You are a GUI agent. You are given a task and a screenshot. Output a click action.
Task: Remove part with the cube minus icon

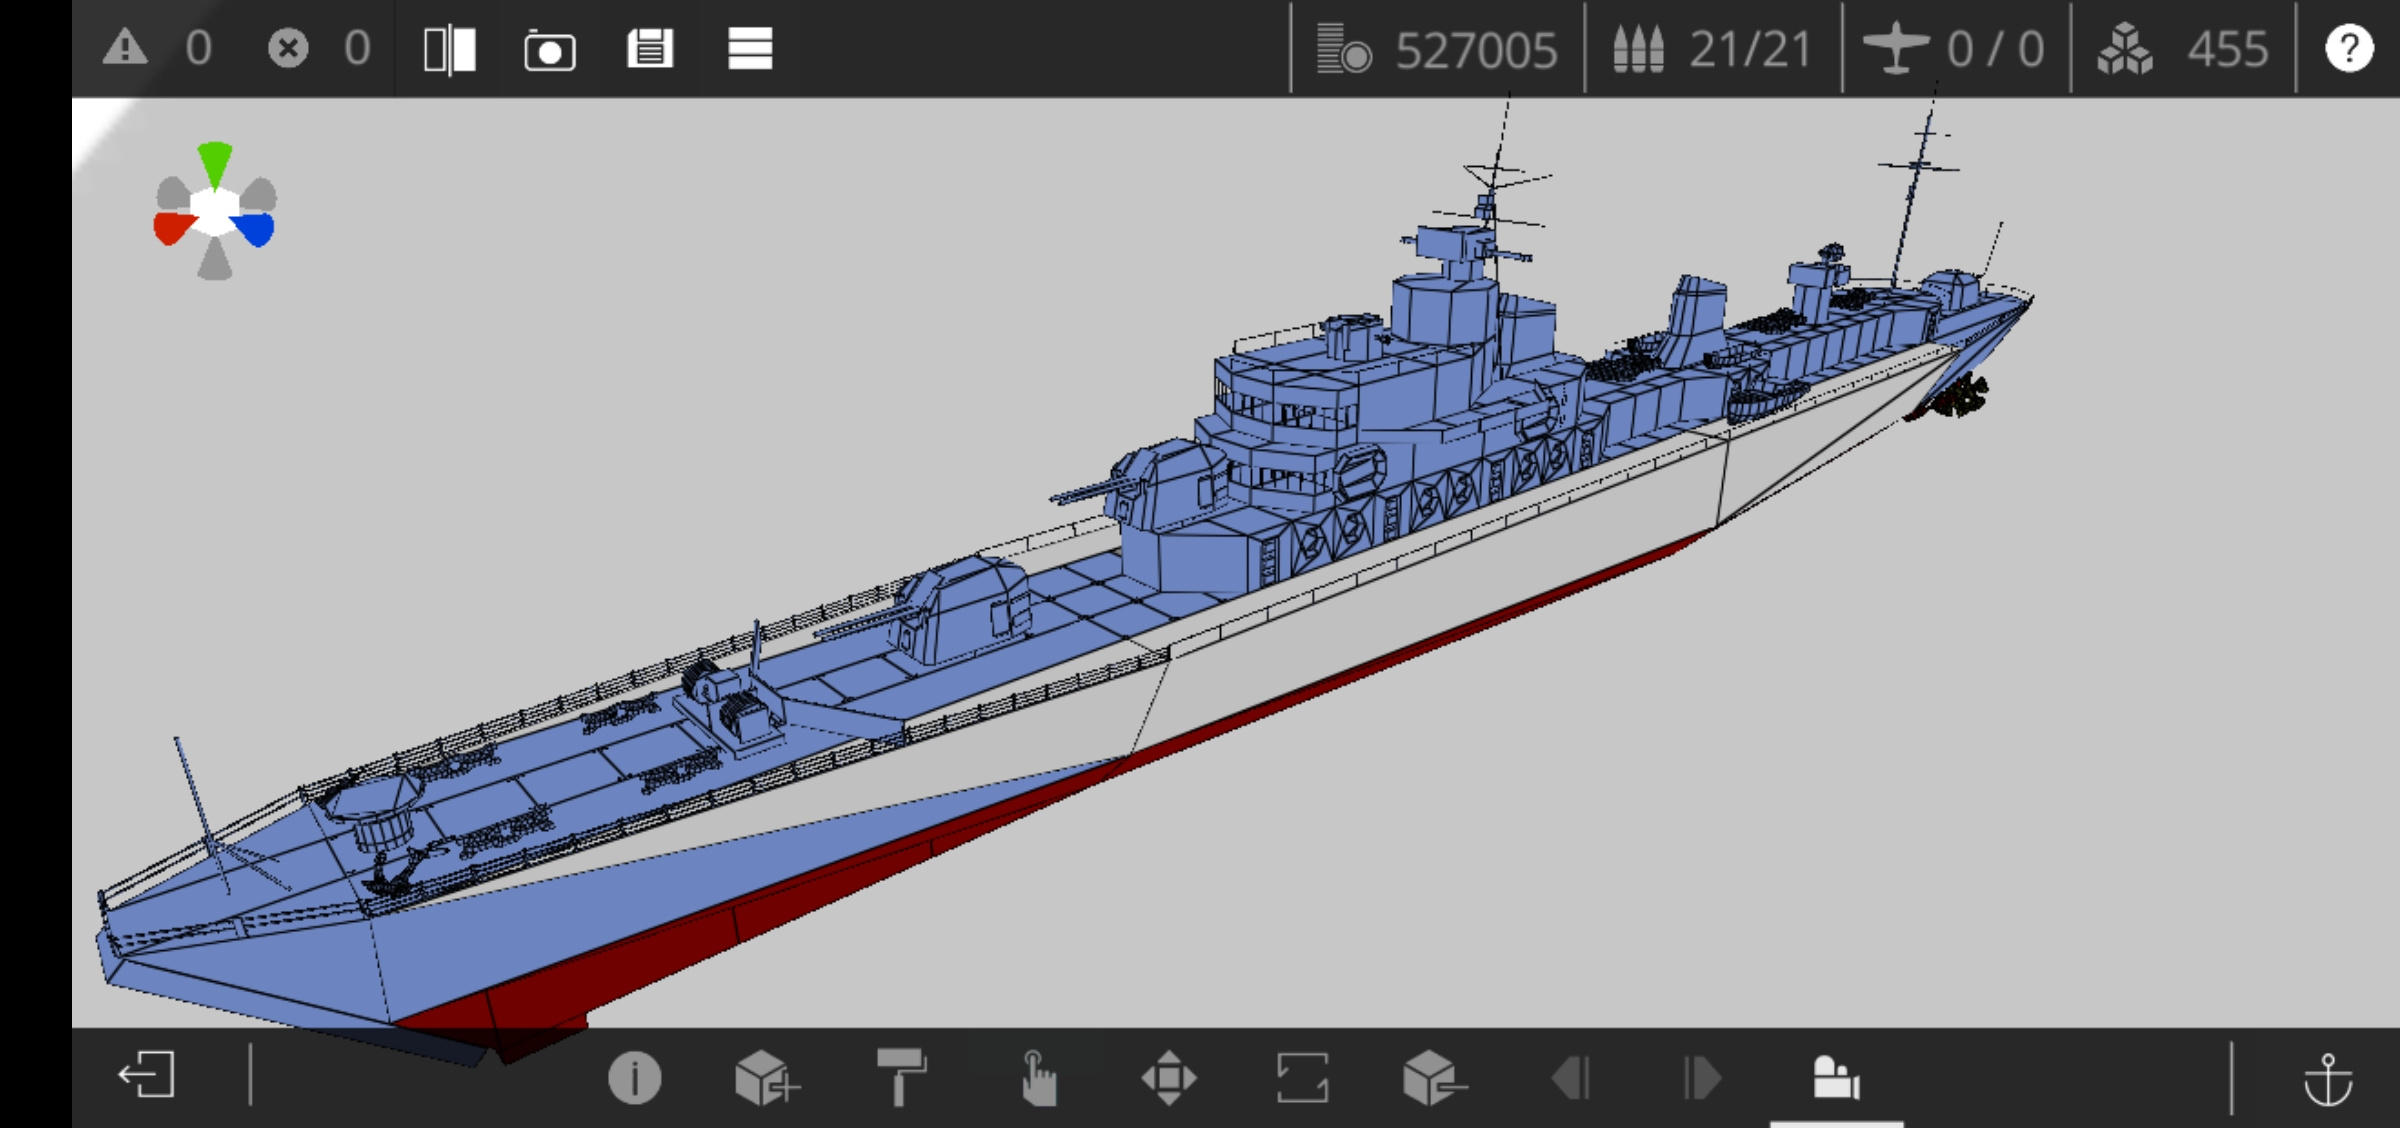1435,1078
